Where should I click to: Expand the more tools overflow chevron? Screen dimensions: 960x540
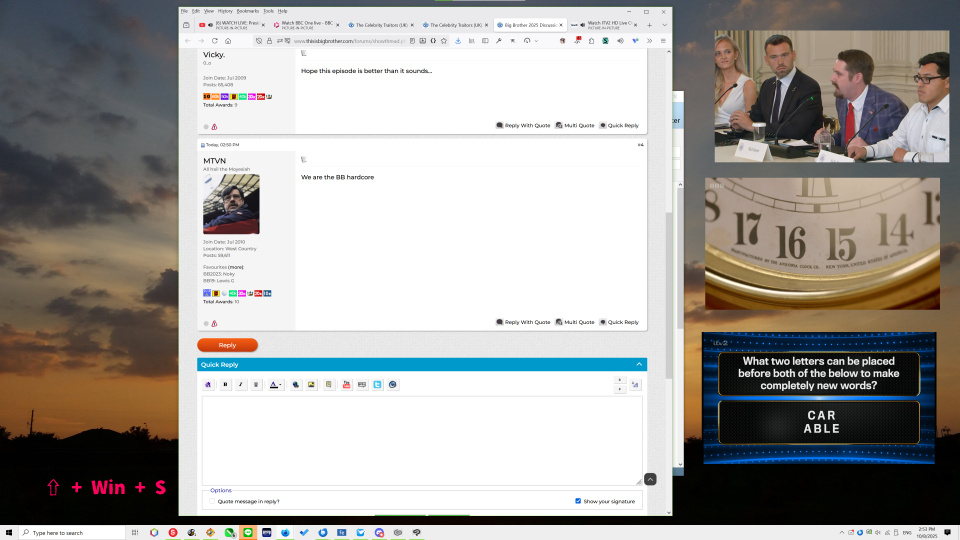pyautogui.click(x=650, y=41)
